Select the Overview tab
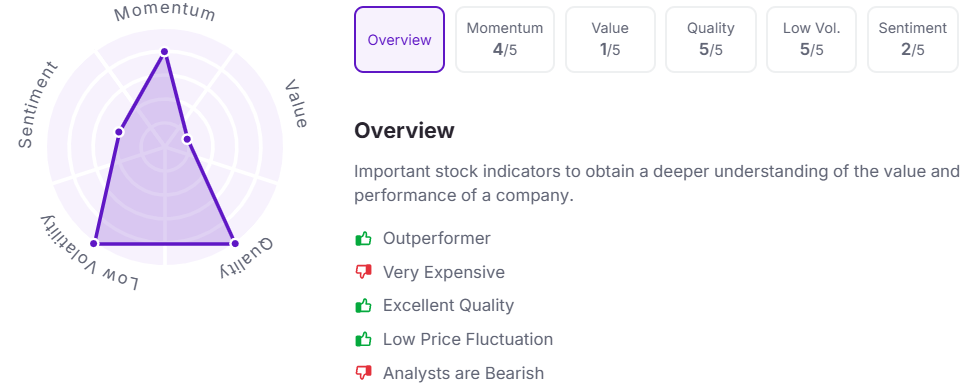The image size is (968, 384). coord(399,40)
